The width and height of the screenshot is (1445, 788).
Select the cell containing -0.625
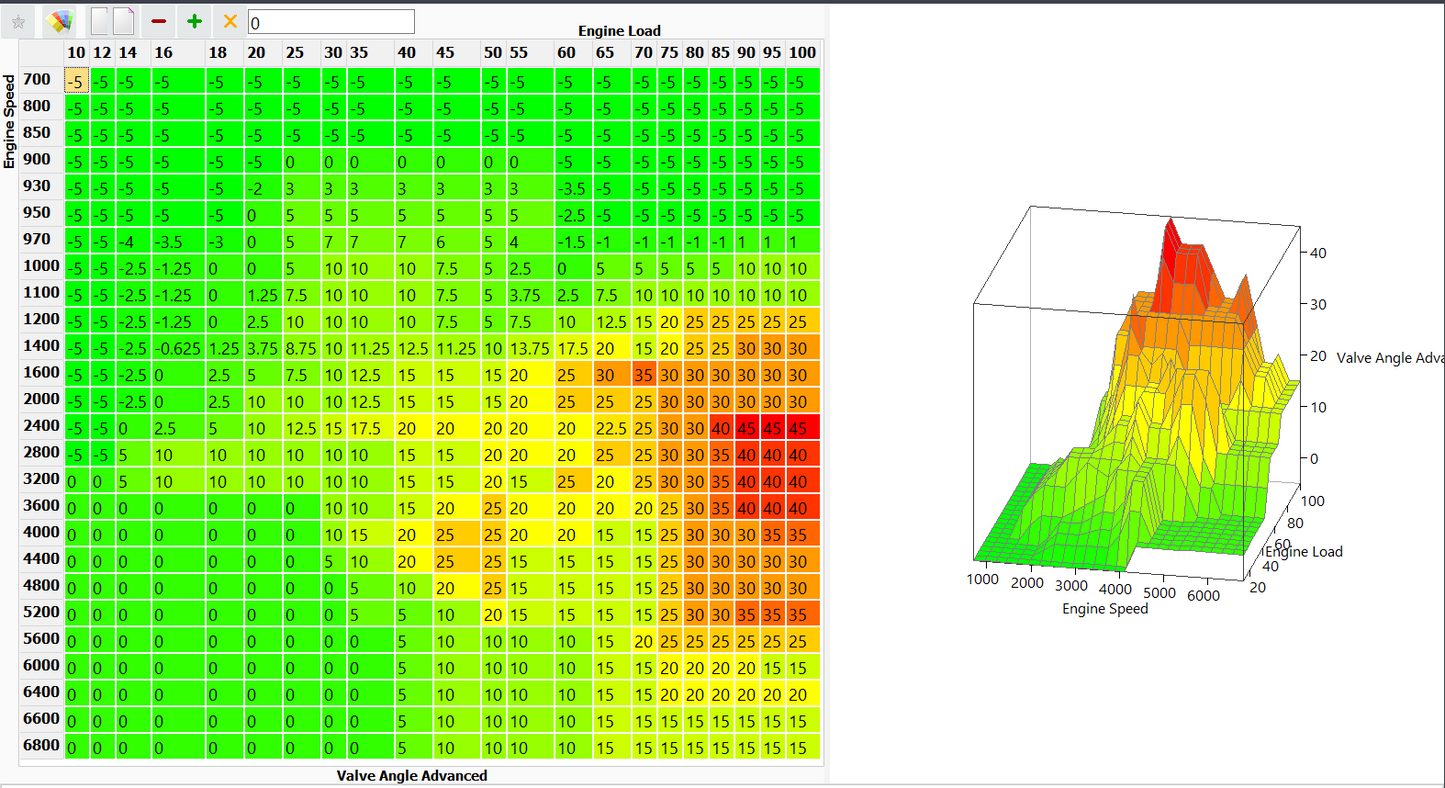click(x=177, y=349)
